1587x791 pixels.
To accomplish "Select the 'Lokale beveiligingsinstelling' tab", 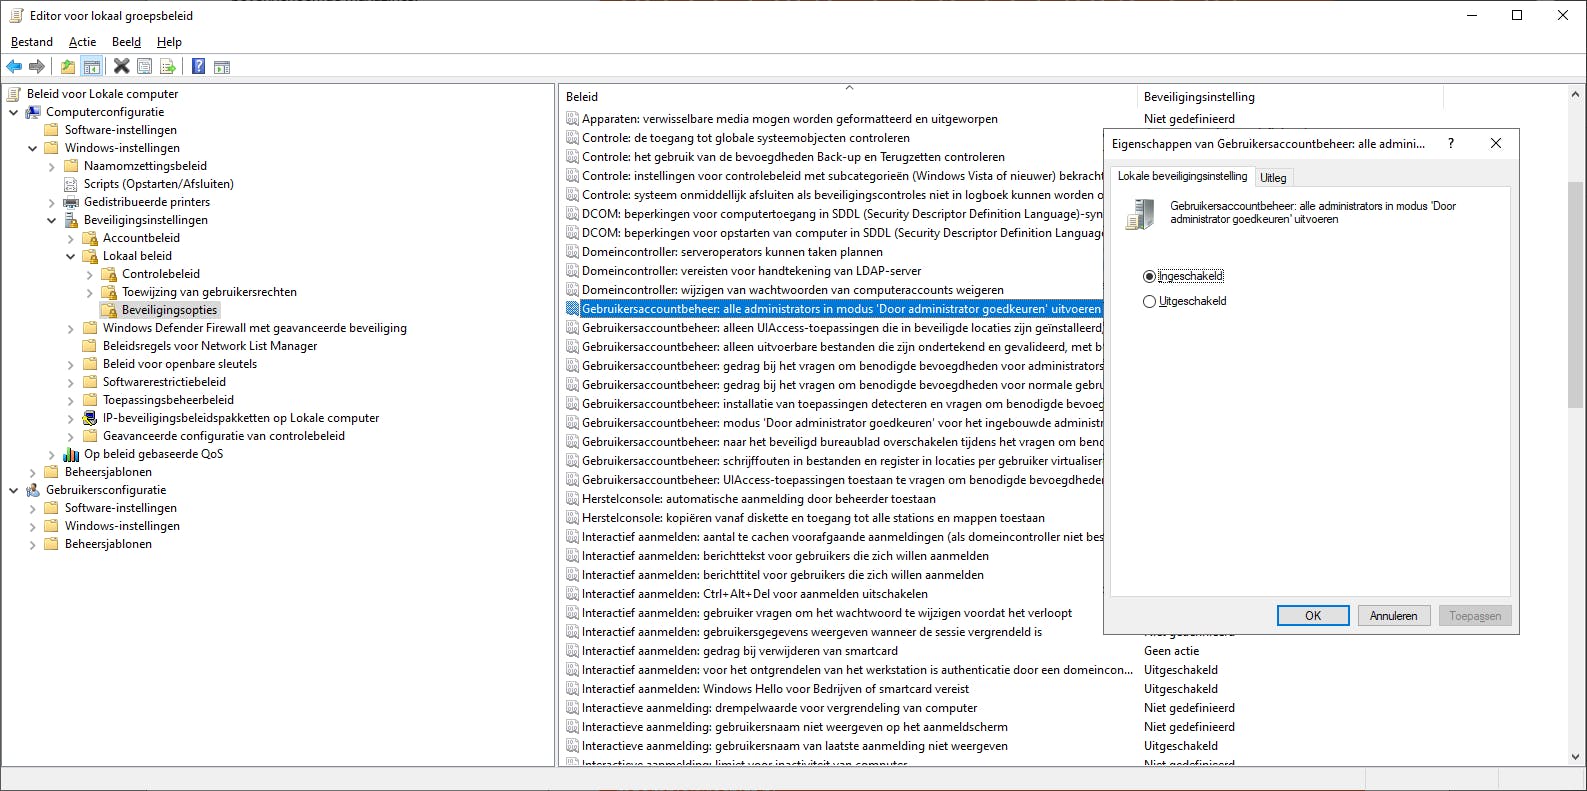I will pyautogui.click(x=1182, y=176).
